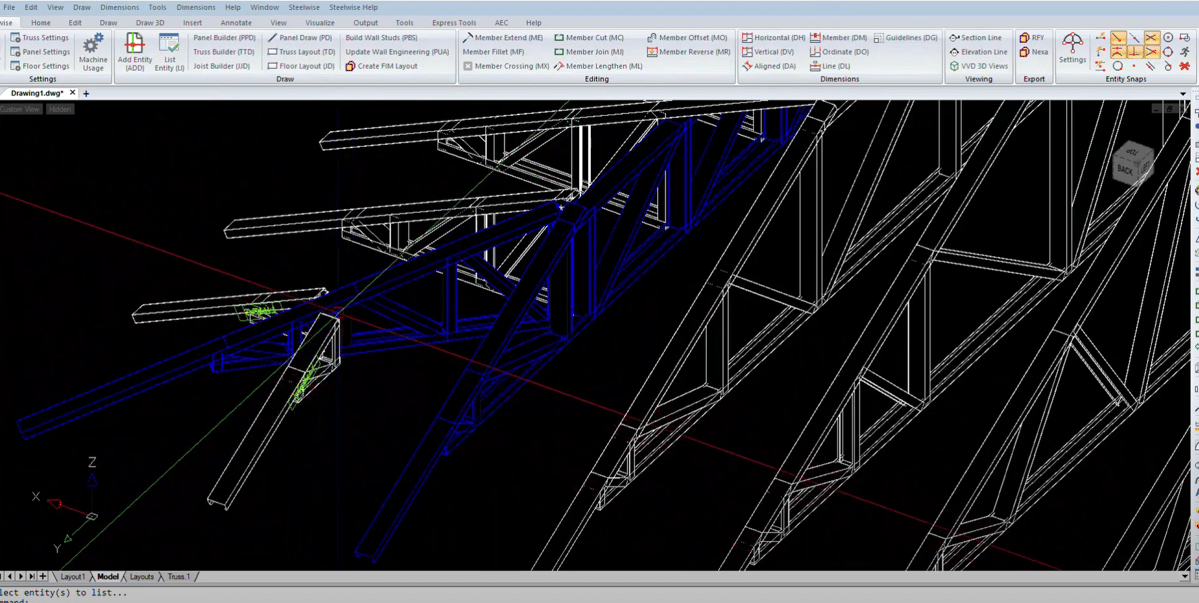This screenshot has width=1199, height=603.
Task: Click the Add Entity (ADD) icon
Action: pyautogui.click(x=134, y=45)
